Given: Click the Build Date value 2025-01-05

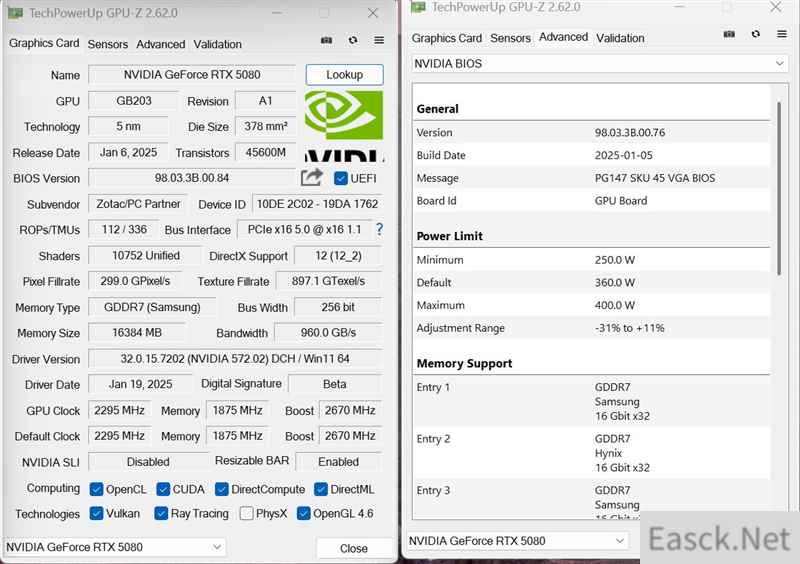Looking at the screenshot, I should tap(623, 155).
